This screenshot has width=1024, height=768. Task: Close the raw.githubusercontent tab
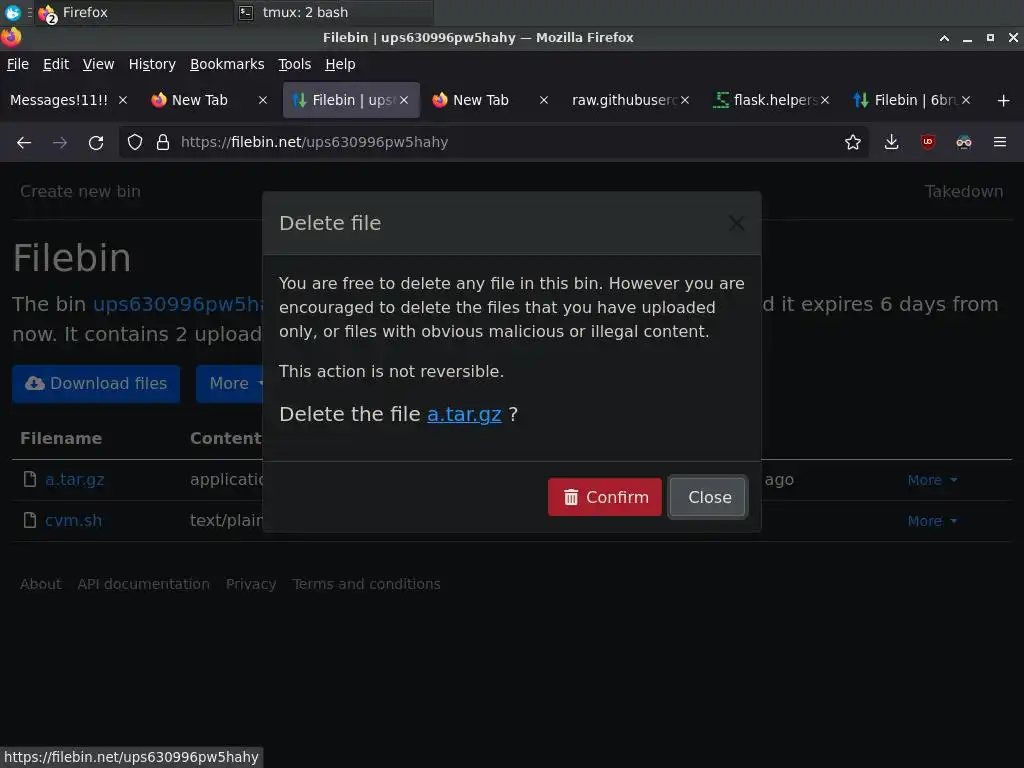(x=684, y=100)
